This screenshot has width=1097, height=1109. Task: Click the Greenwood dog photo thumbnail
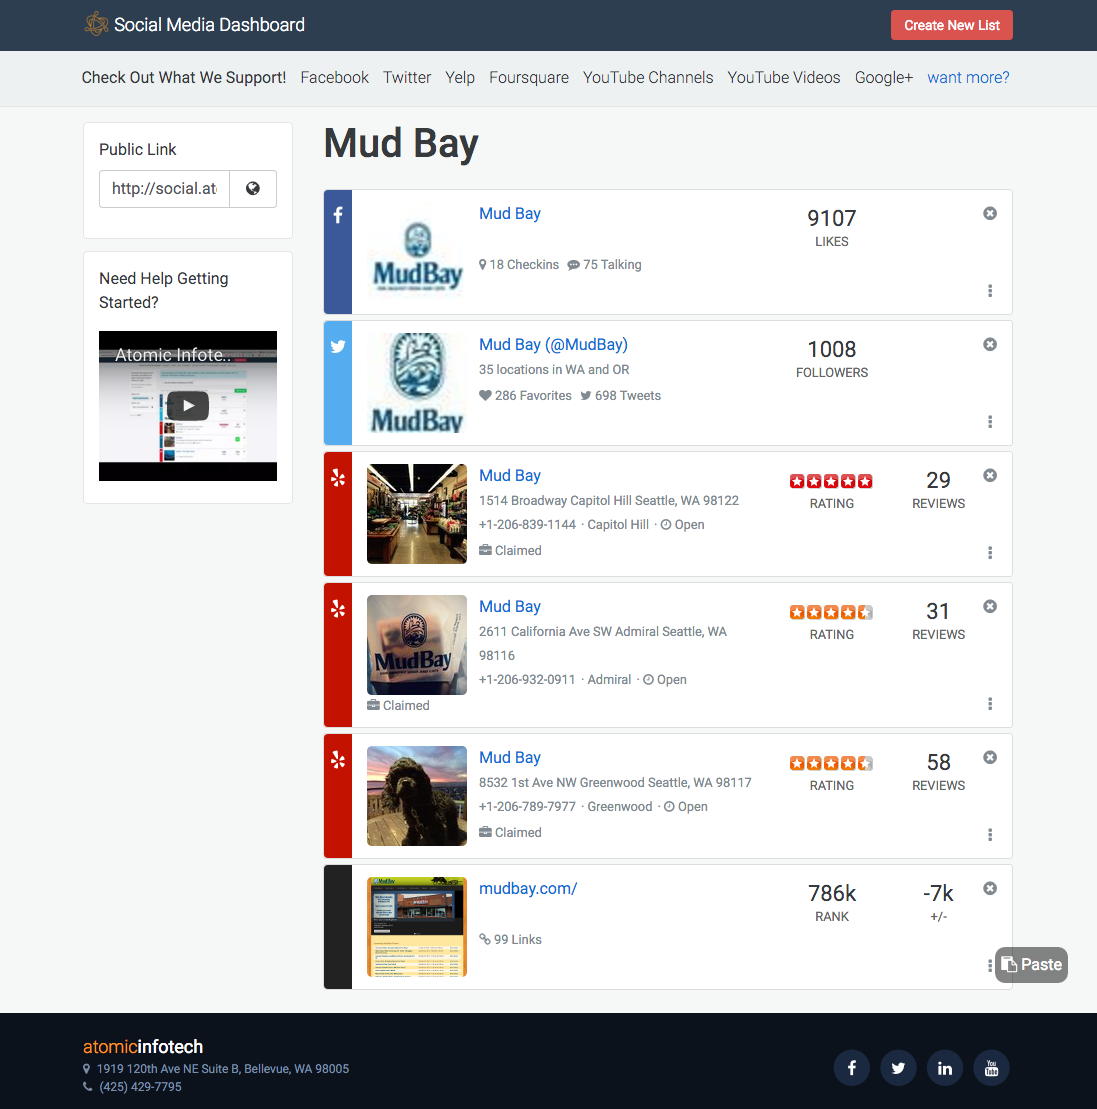(417, 796)
